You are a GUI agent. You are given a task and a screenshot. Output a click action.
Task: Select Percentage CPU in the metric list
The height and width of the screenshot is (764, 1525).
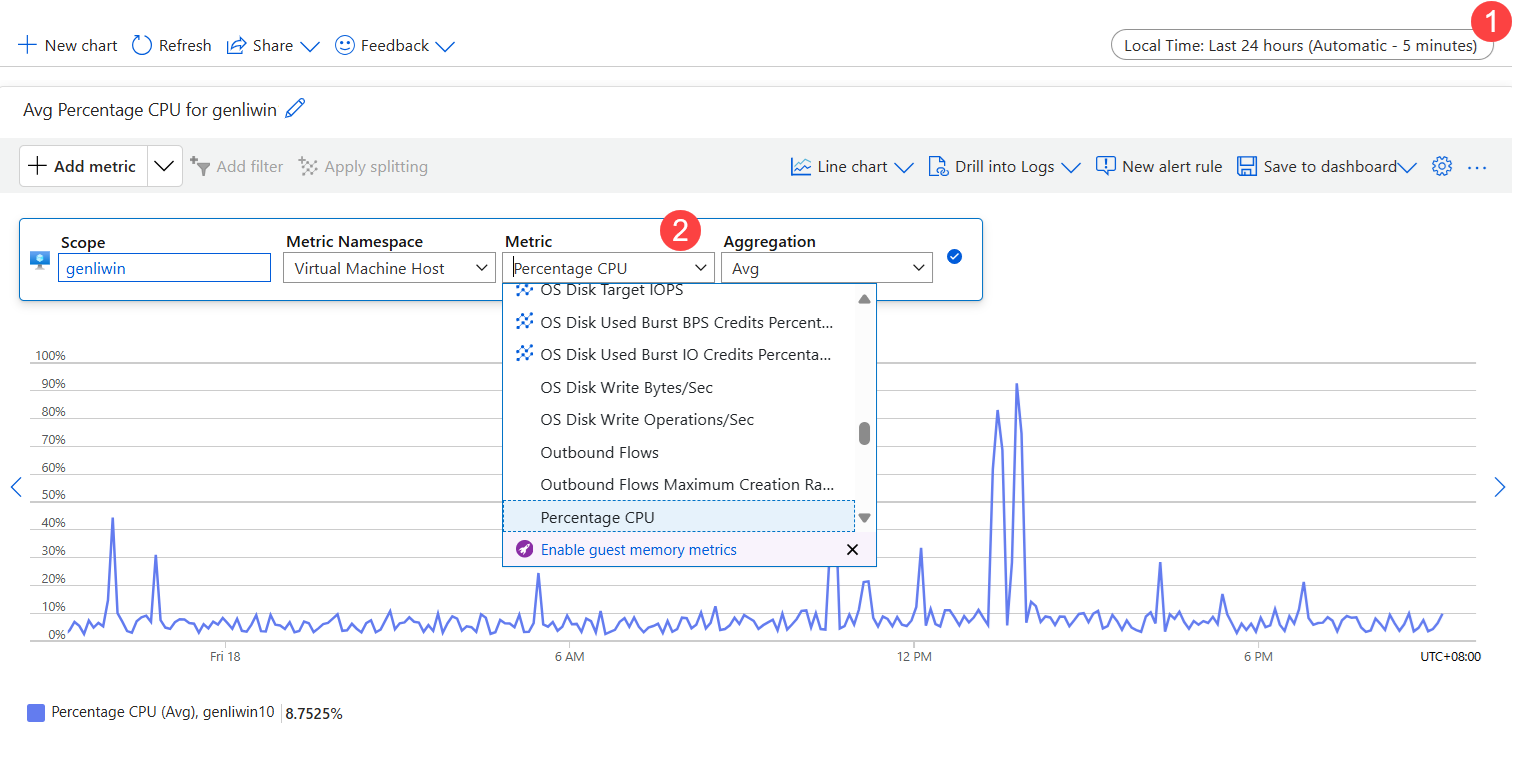[x=597, y=517]
